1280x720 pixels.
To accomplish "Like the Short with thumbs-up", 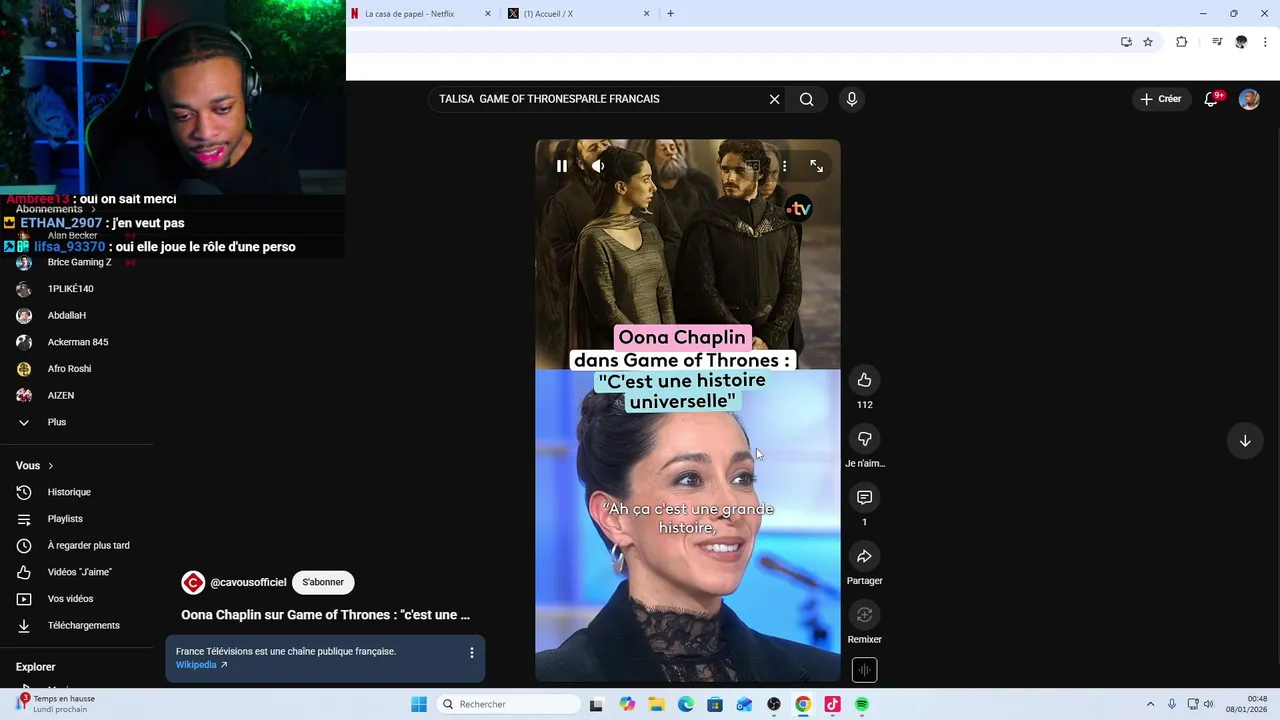I will (864, 380).
